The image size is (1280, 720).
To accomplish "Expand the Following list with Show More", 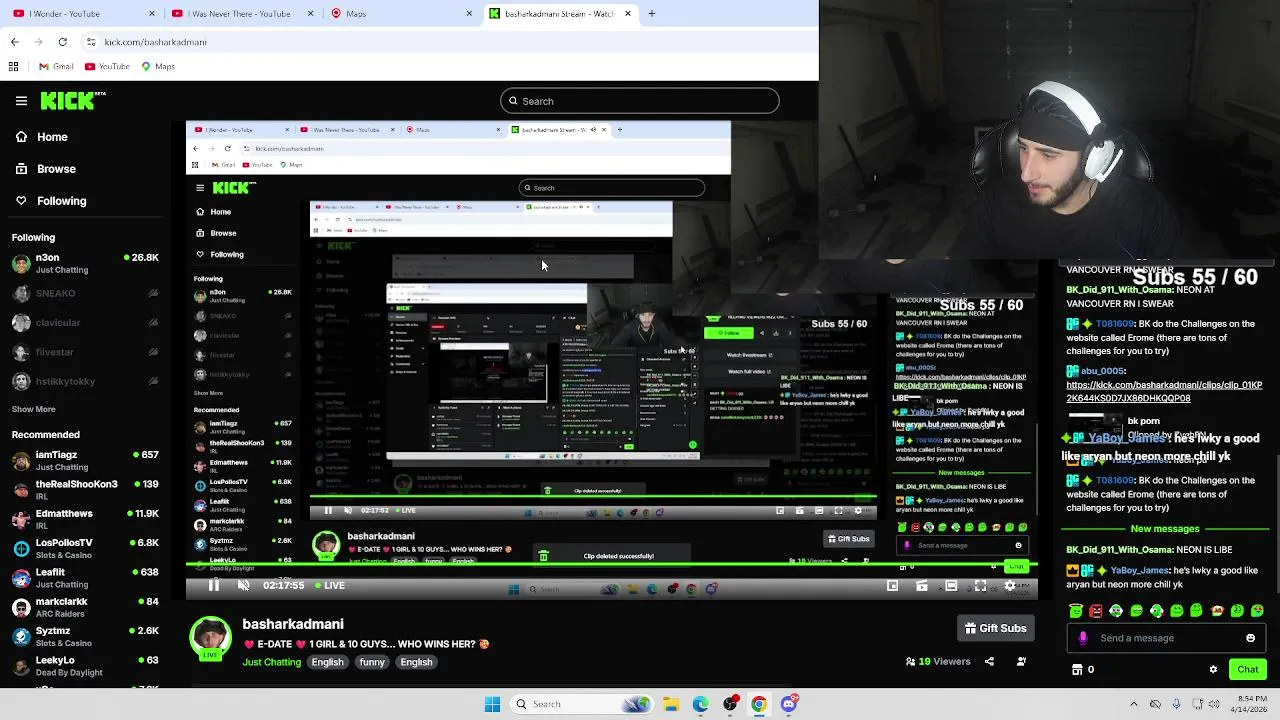I will click(33, 409).
